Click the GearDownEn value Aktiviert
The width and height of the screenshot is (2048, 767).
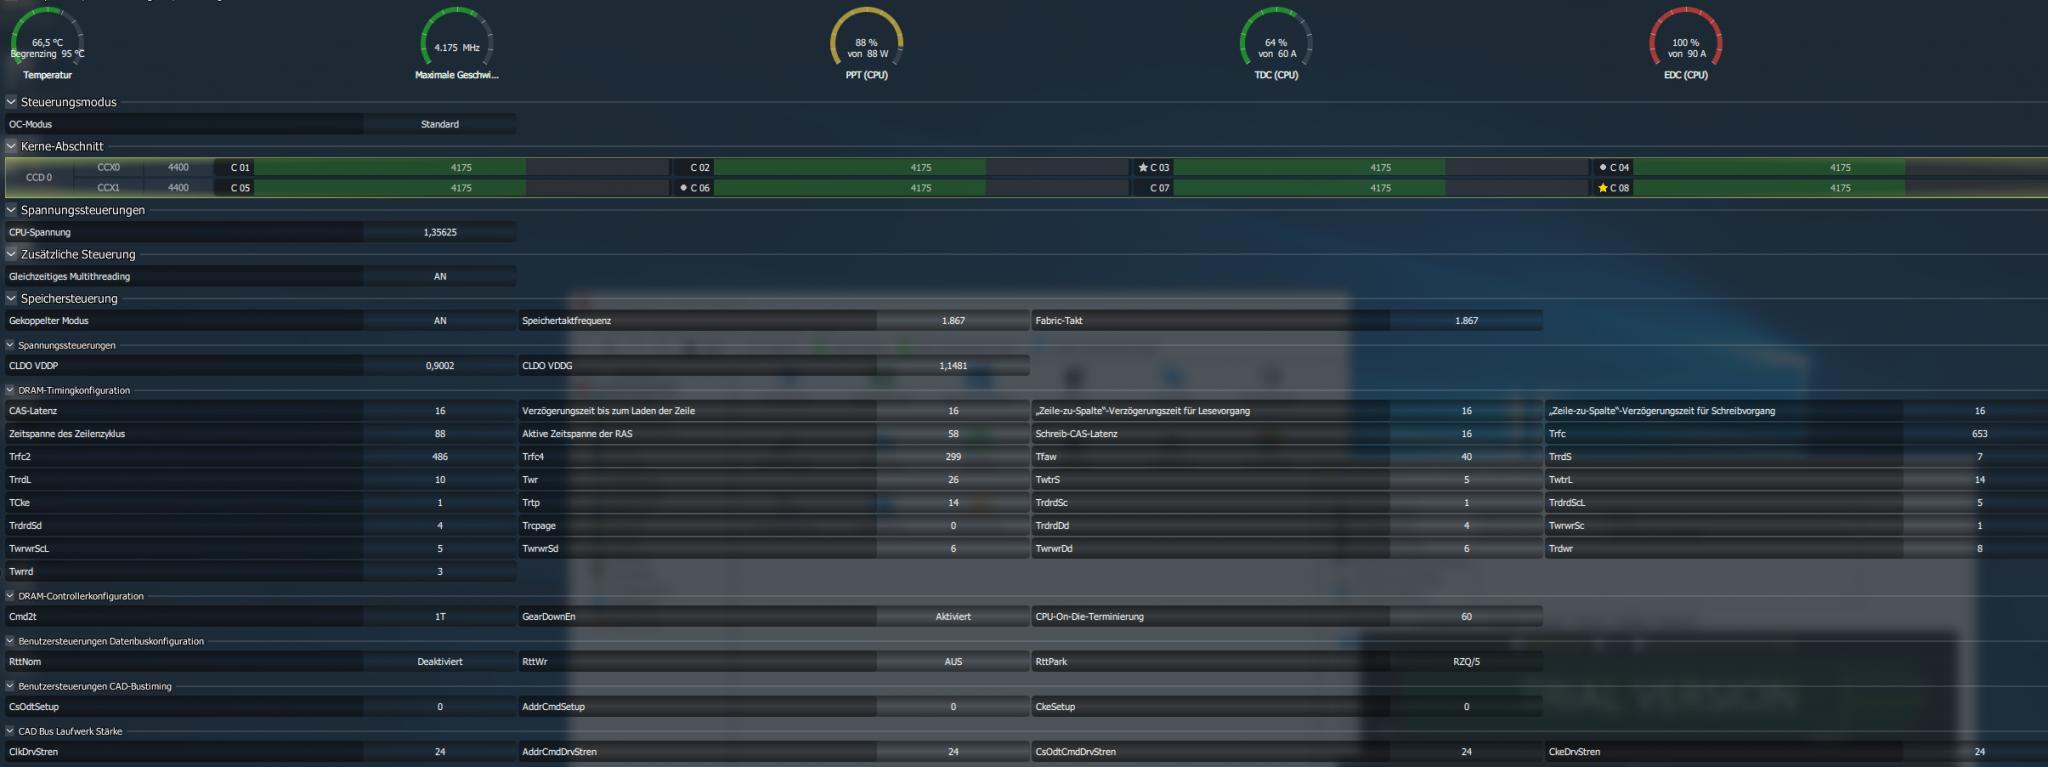pos(953,617)
